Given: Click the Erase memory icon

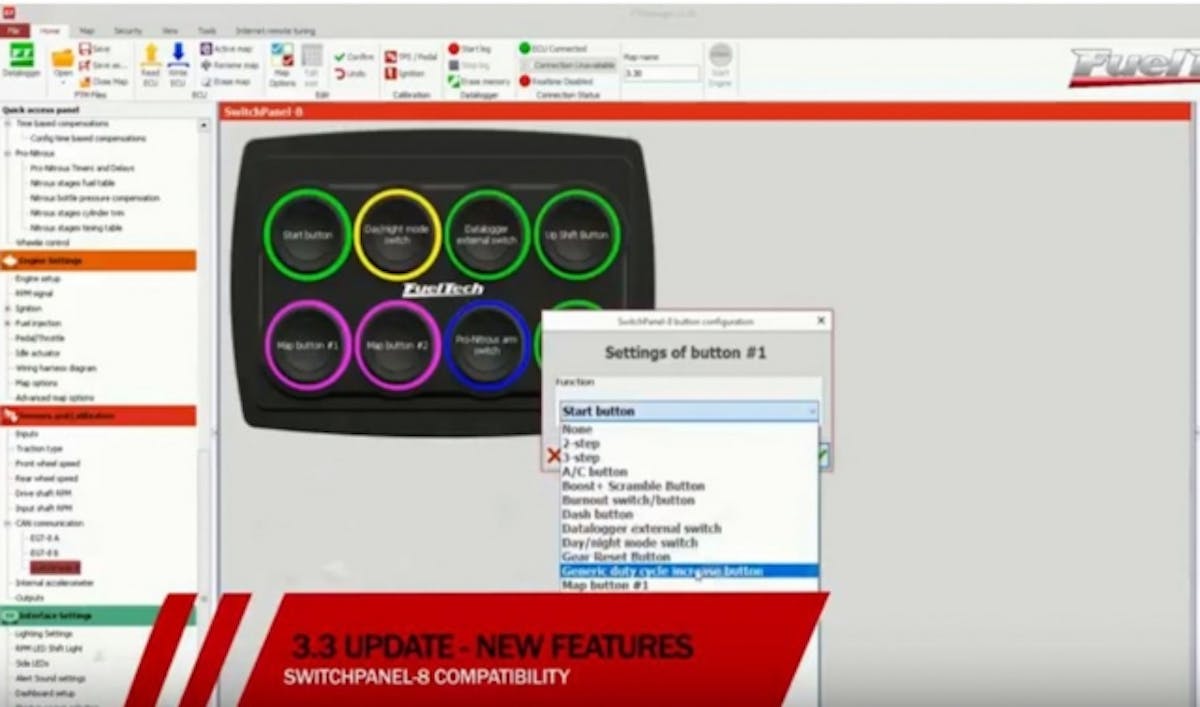Looking at the screenshot, I should tap(454, 81).
